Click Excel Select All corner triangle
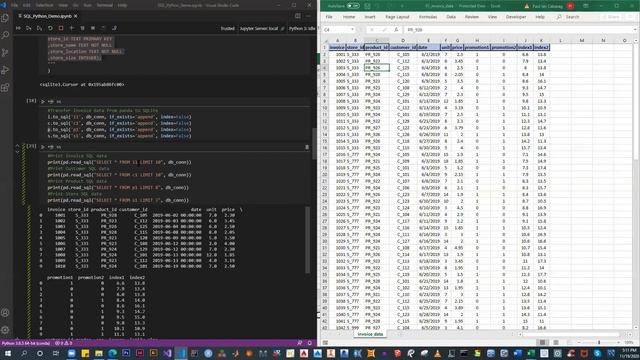The image size is (640, 360). [x=325, y=40]
